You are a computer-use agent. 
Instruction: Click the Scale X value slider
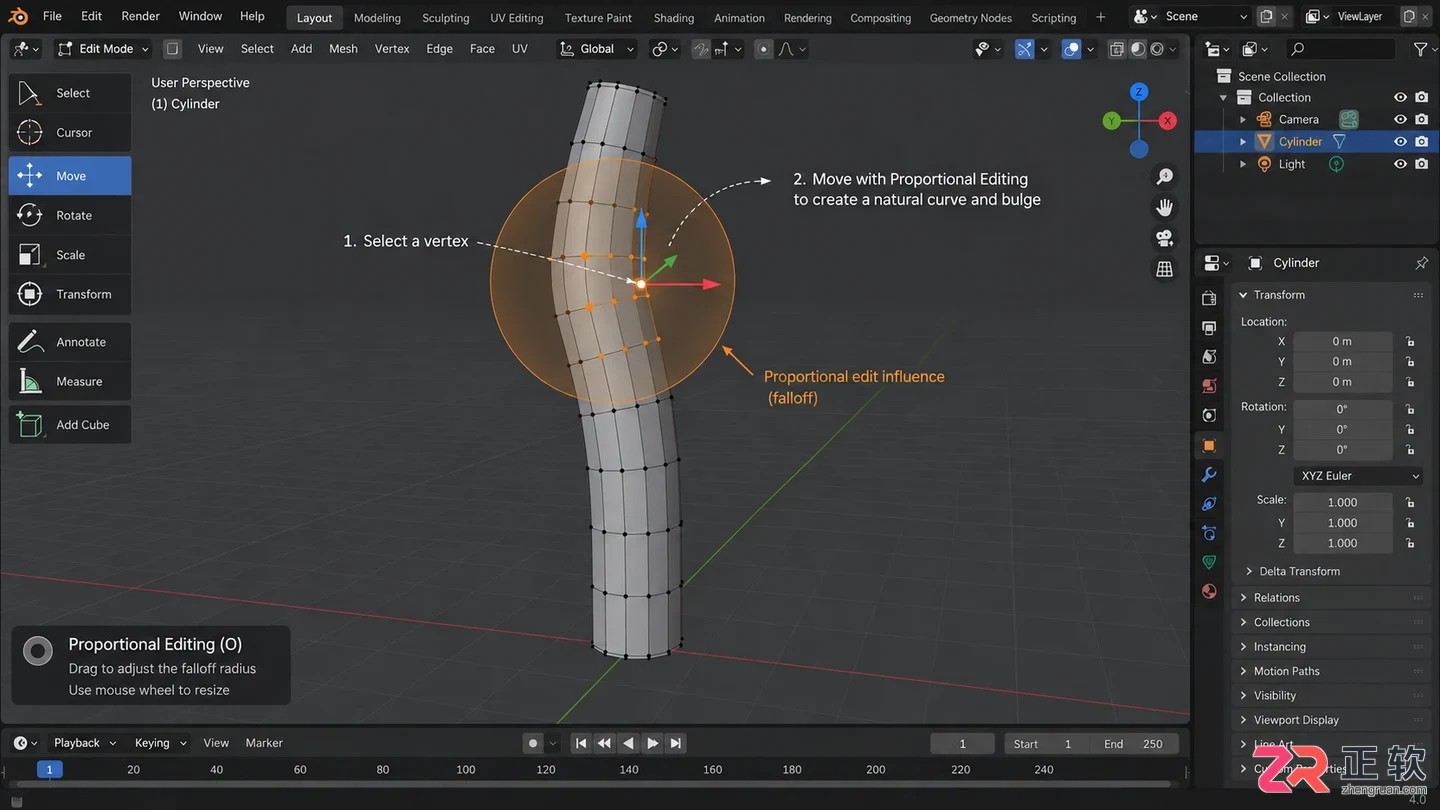pos(1342,502)
